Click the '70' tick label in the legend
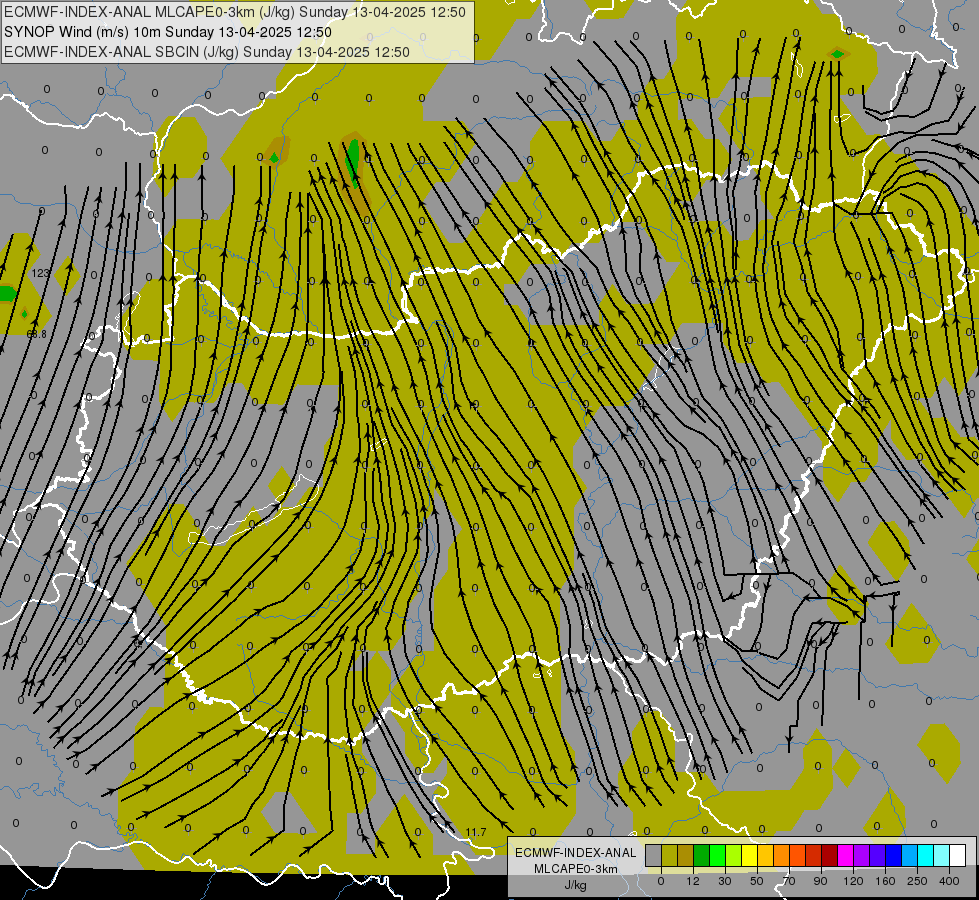The width and height of the screenshot is (979, 900). (x=789, y=881)
